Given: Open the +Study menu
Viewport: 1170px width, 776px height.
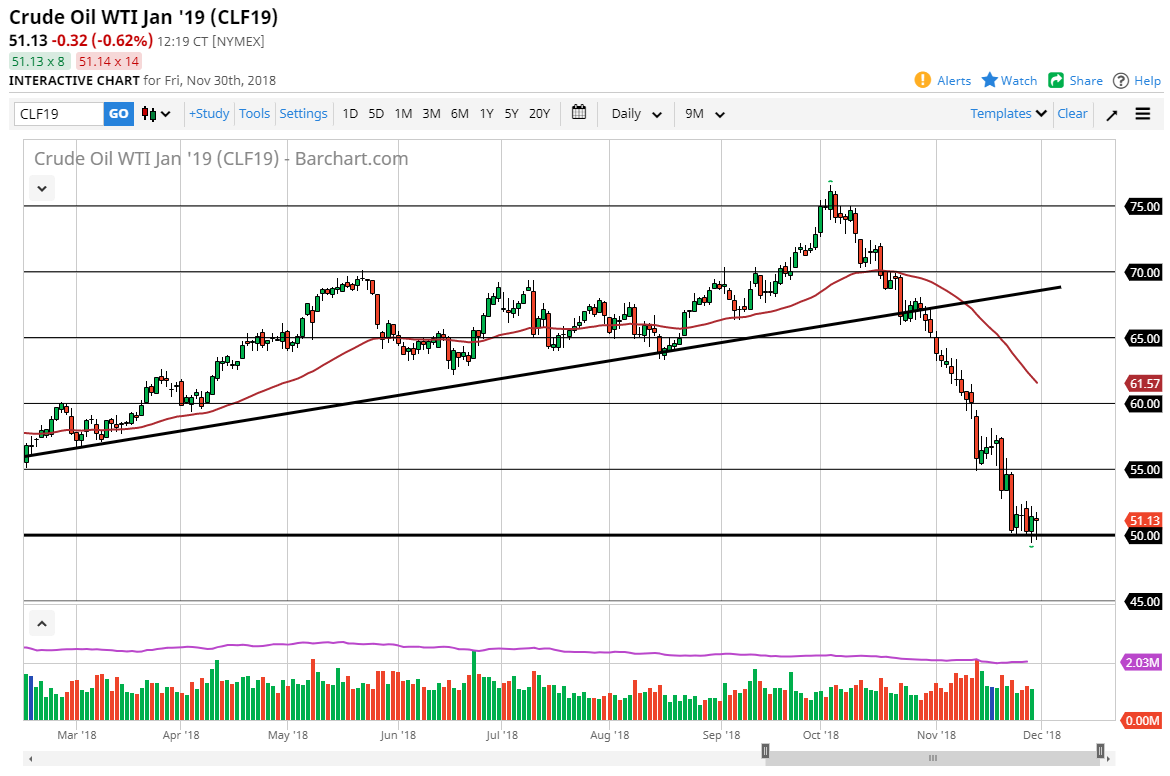Looking at the screenshot, I should tap(209, 114).
